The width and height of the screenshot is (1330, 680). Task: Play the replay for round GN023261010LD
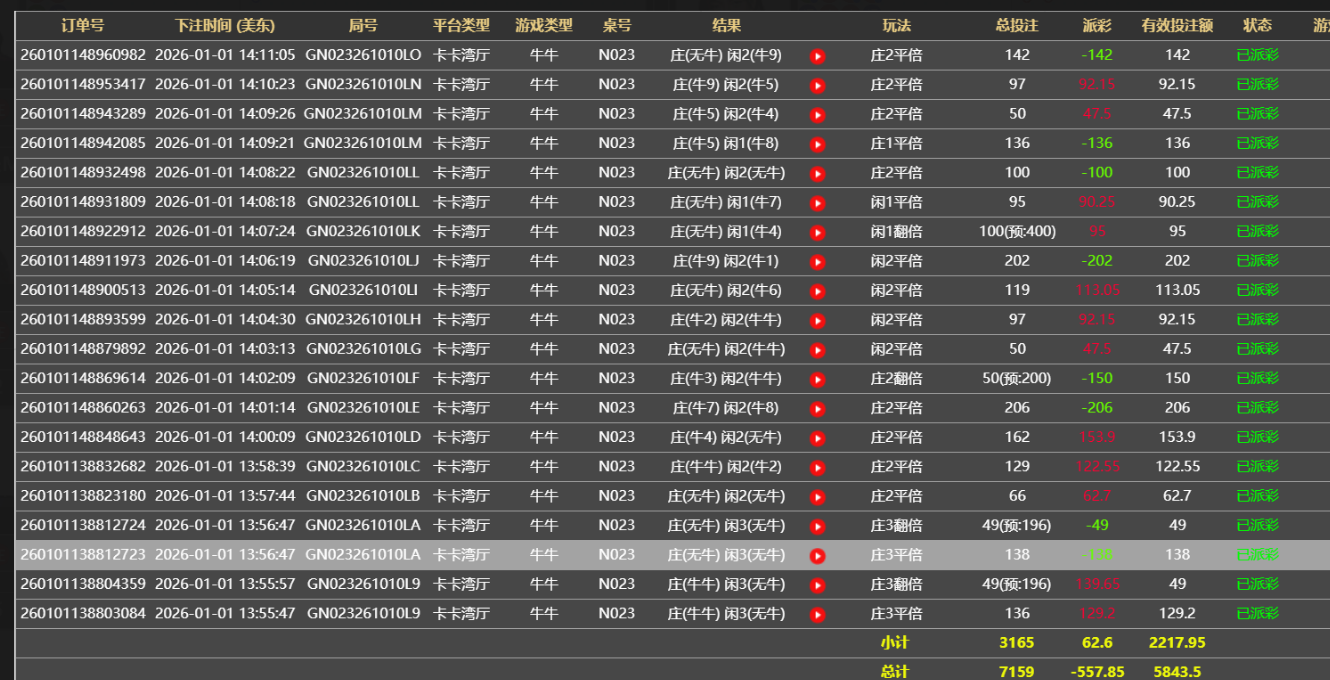(x=817, y=438)
